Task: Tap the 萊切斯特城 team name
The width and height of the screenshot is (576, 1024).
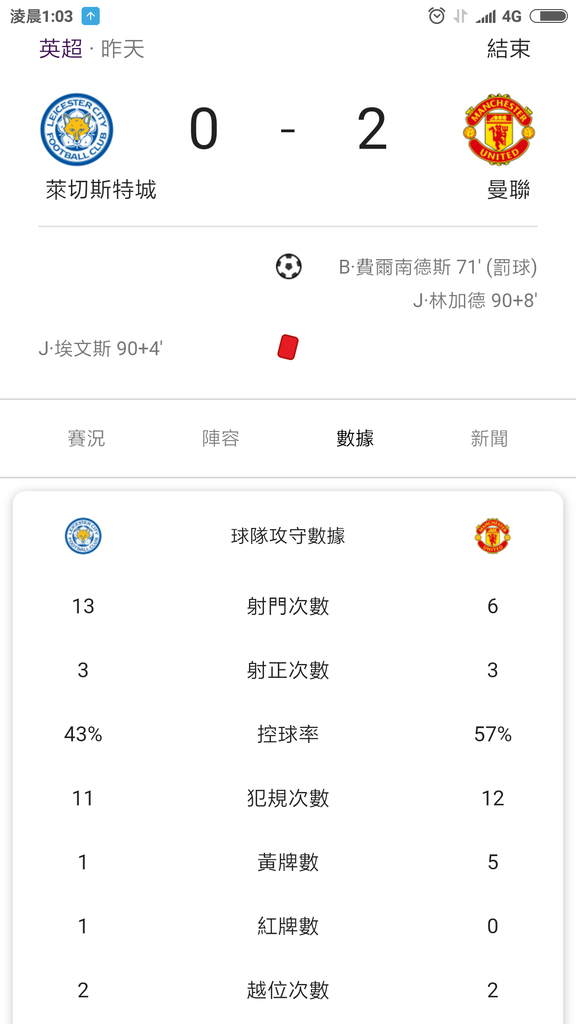Action: click(101, 190)
